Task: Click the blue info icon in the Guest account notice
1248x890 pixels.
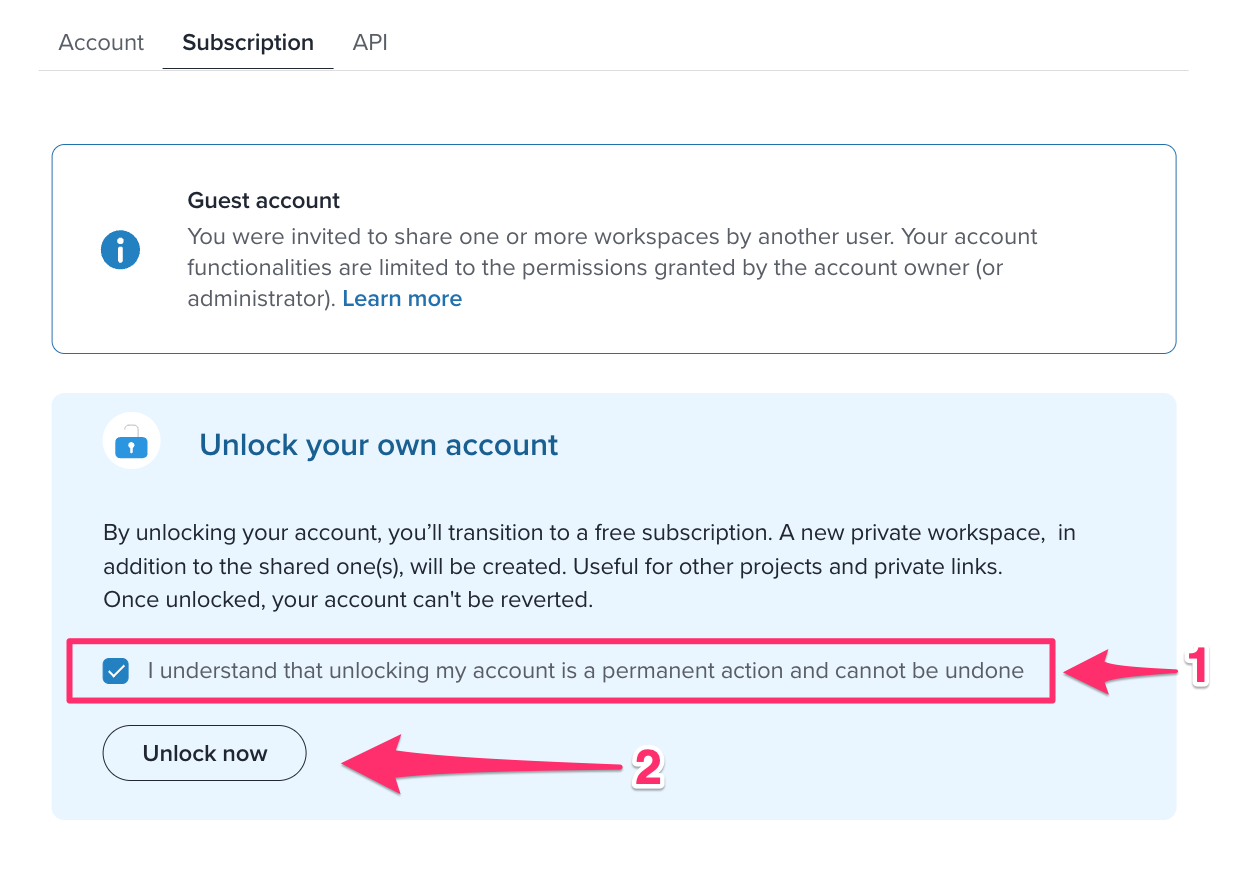Action: click(120, 249)
